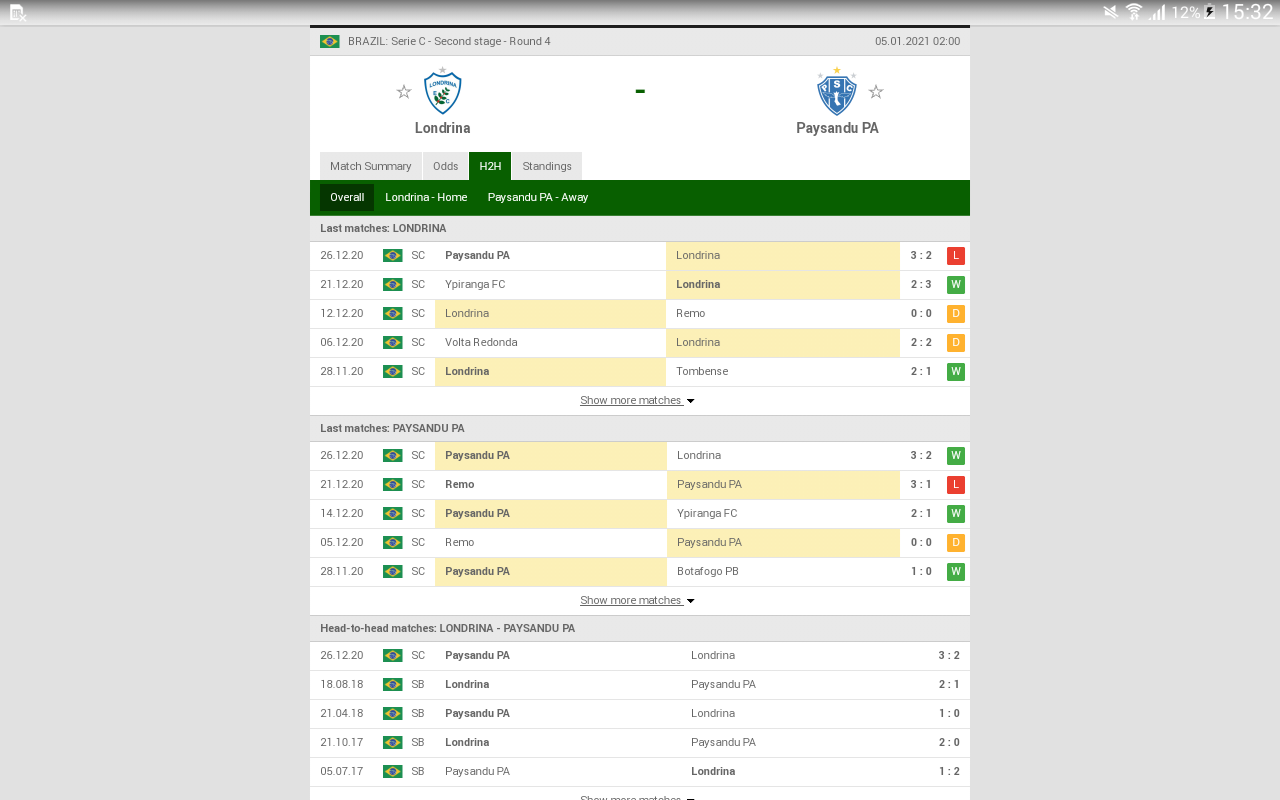Click the L badge on Remo 3:1 Paysandu
1280x800 pixels.
coord(956,485)
